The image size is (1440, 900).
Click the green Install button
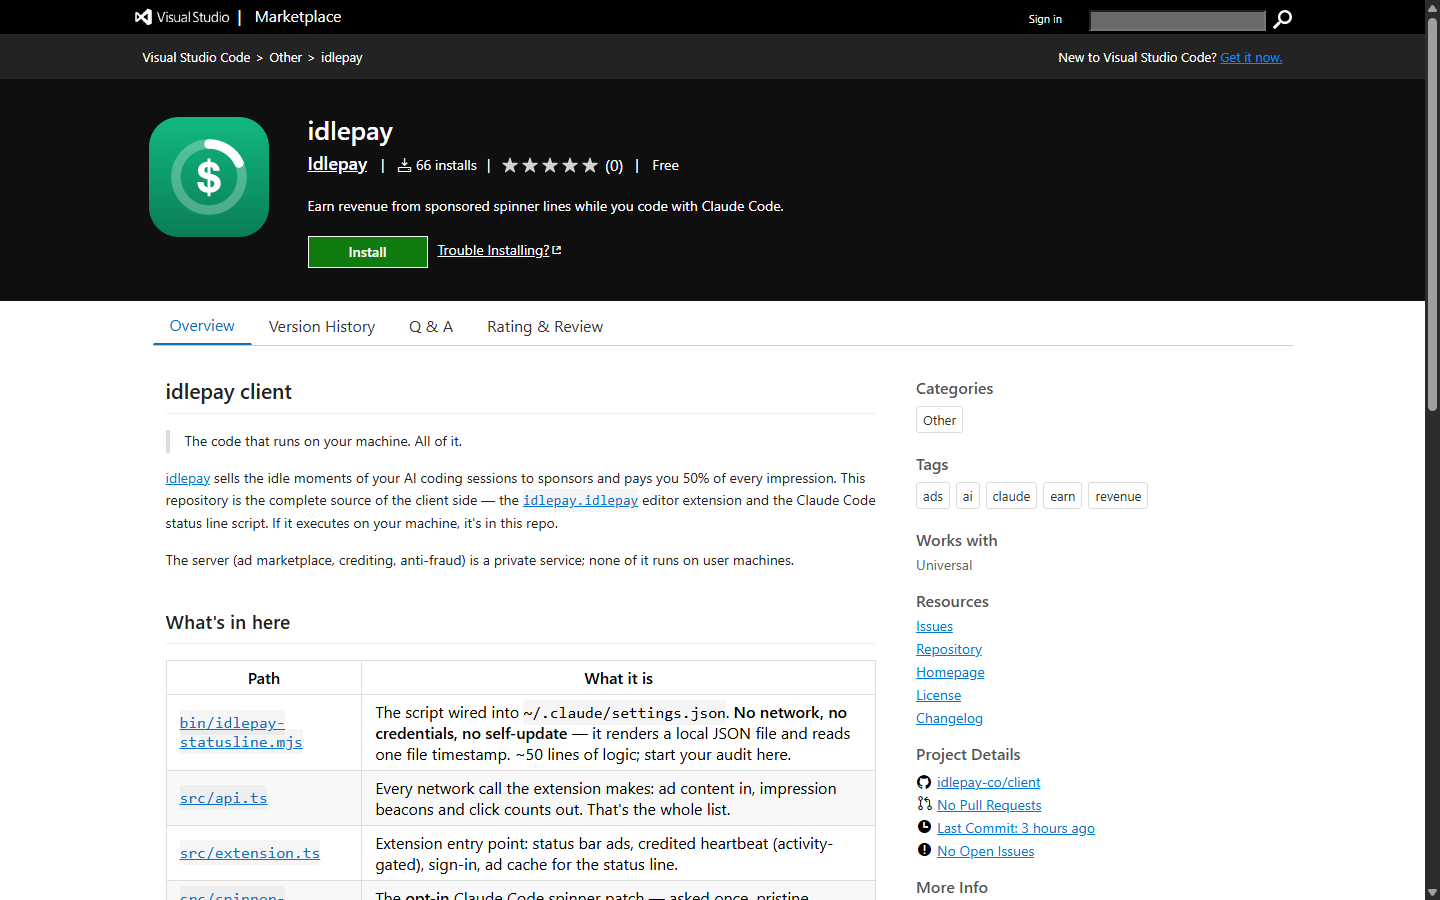(x=367, y=252)
